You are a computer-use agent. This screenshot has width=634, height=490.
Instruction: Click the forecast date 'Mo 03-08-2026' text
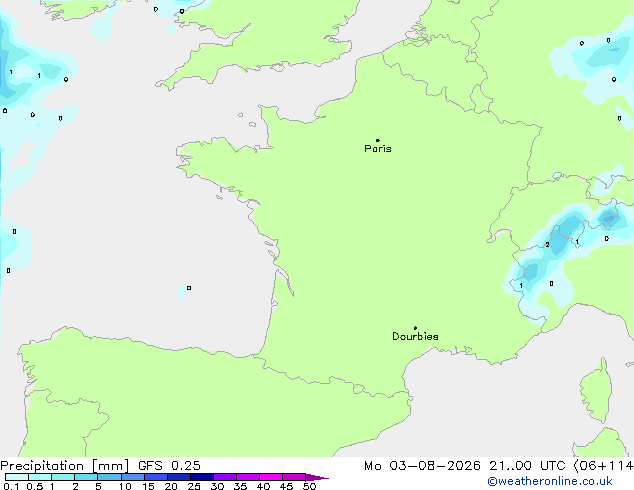pyautogui.click(x=422, y=466)
